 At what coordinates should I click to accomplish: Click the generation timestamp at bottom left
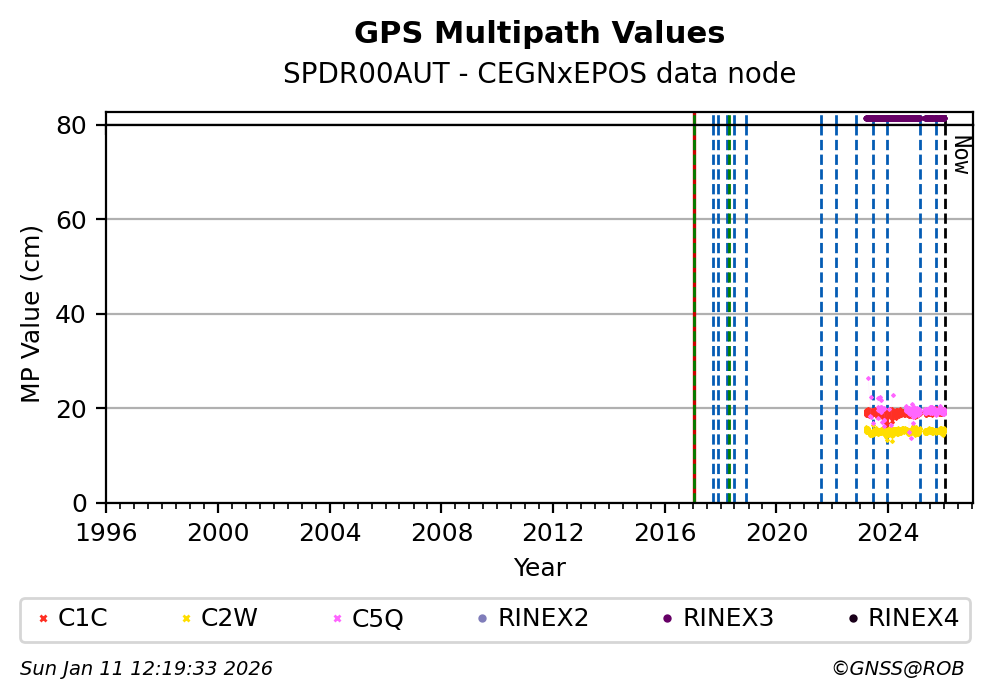coord(146,668)
